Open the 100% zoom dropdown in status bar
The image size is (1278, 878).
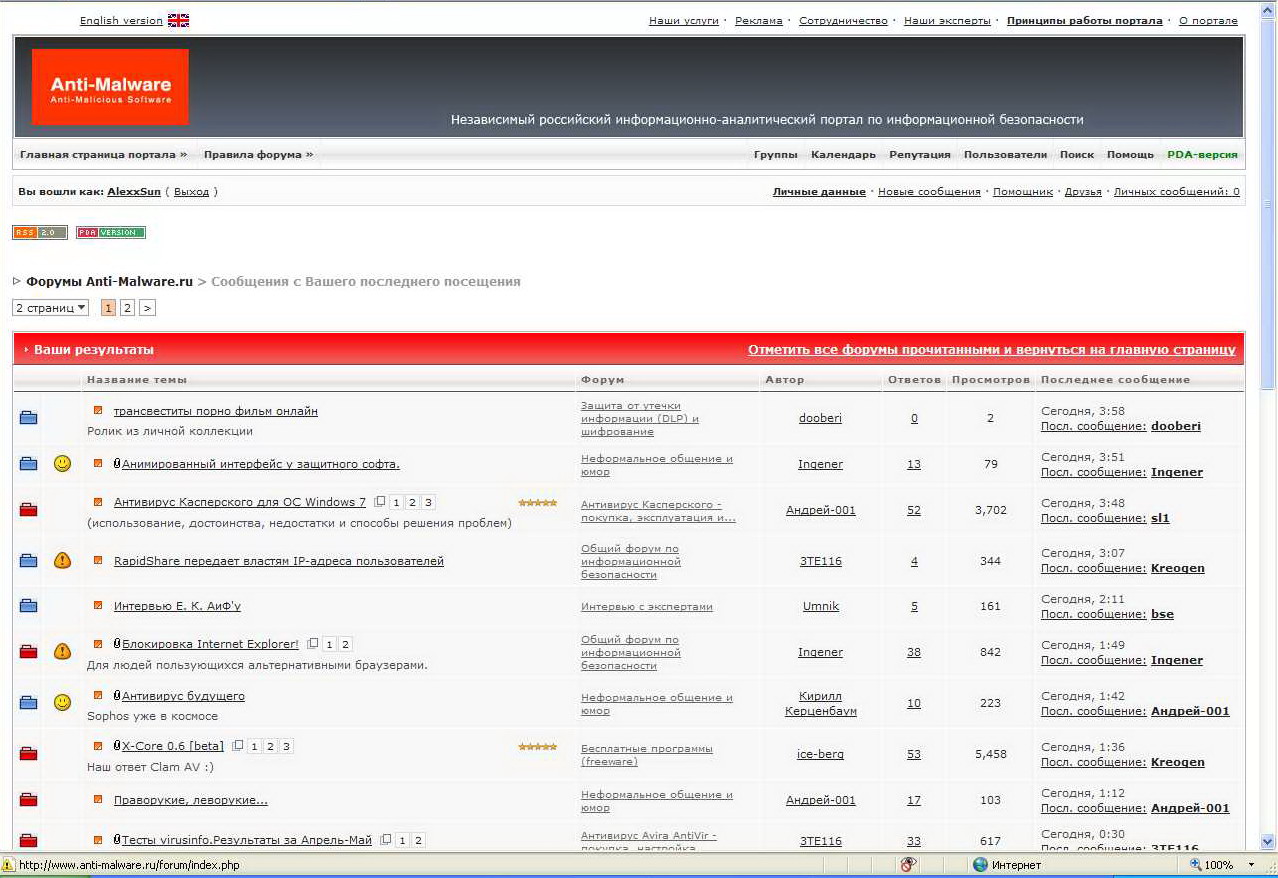point(1251,865)
